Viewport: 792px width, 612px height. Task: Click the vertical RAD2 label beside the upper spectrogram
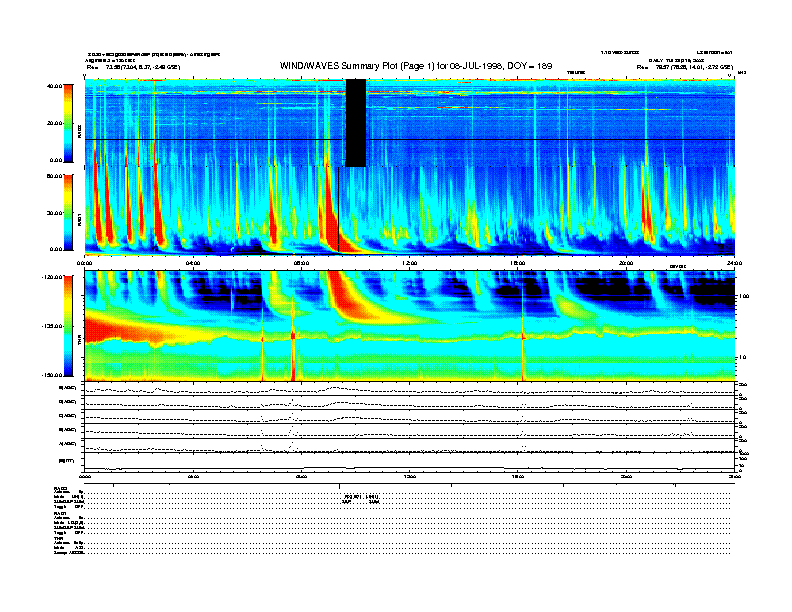coord(79,131)
